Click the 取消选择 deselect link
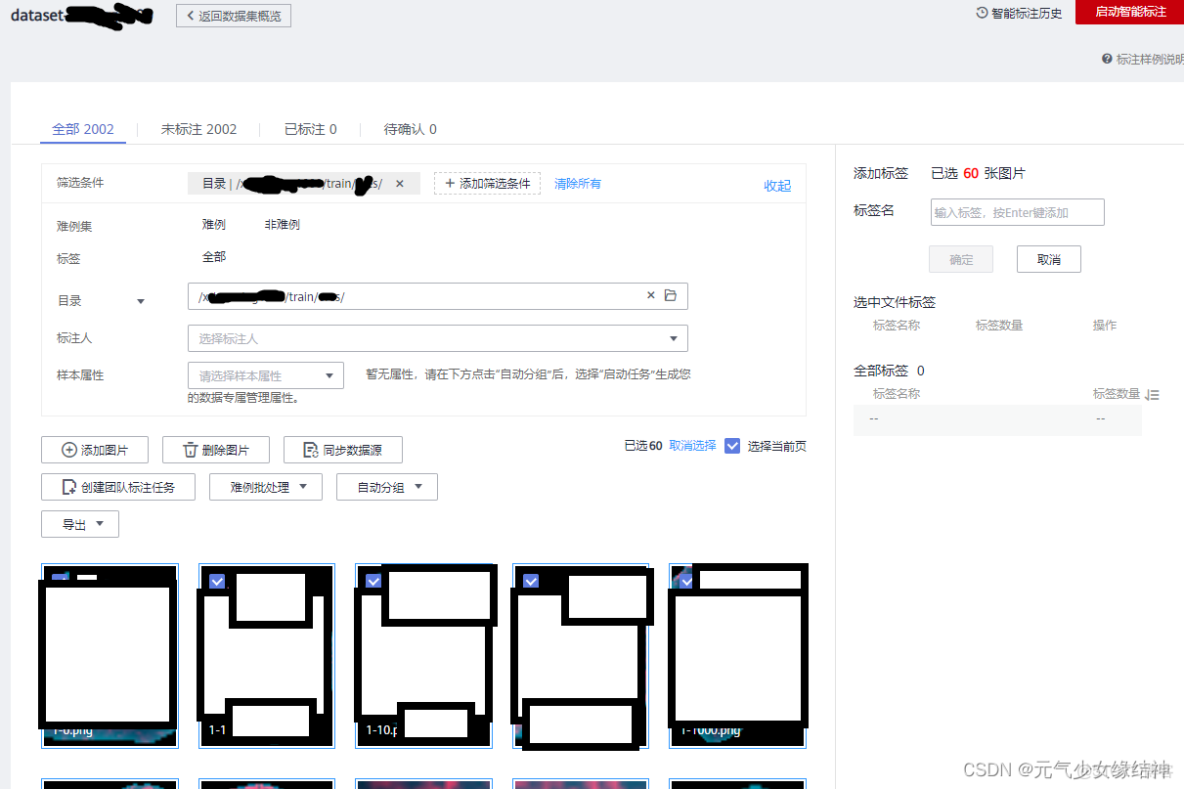The image size is (1184, 789). pos(691,445)
